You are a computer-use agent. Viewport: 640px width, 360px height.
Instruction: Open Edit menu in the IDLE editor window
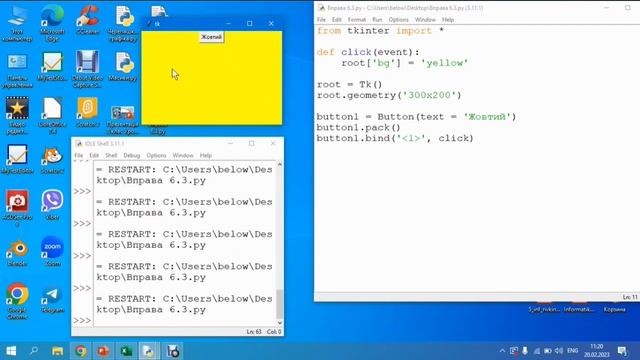[336, 20]
